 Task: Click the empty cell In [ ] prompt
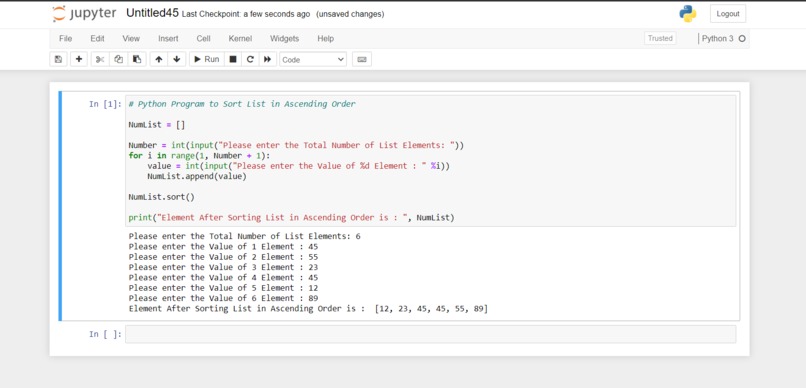tap(105, 335)
